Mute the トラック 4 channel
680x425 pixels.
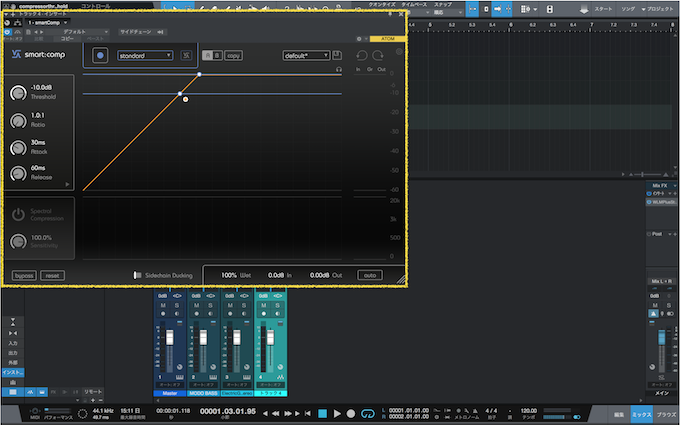click(264, 305)
